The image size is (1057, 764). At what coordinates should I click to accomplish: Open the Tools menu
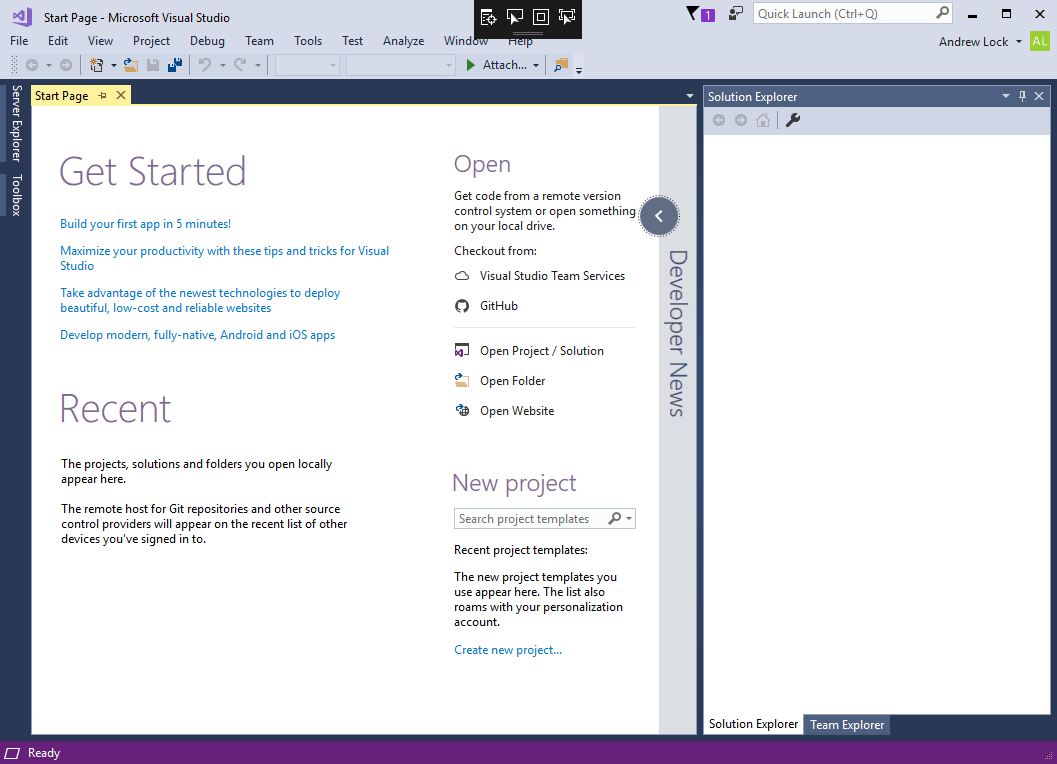click(308, 41)
